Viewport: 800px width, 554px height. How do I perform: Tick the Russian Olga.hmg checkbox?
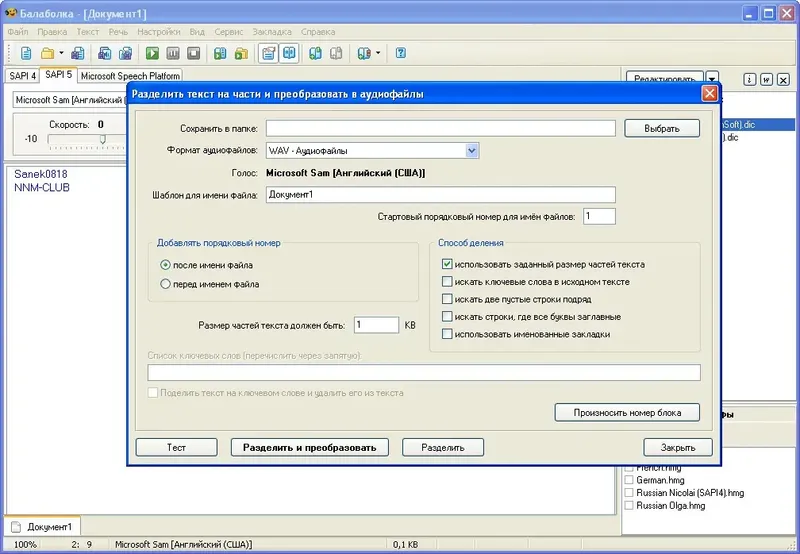tap(629, 506)
